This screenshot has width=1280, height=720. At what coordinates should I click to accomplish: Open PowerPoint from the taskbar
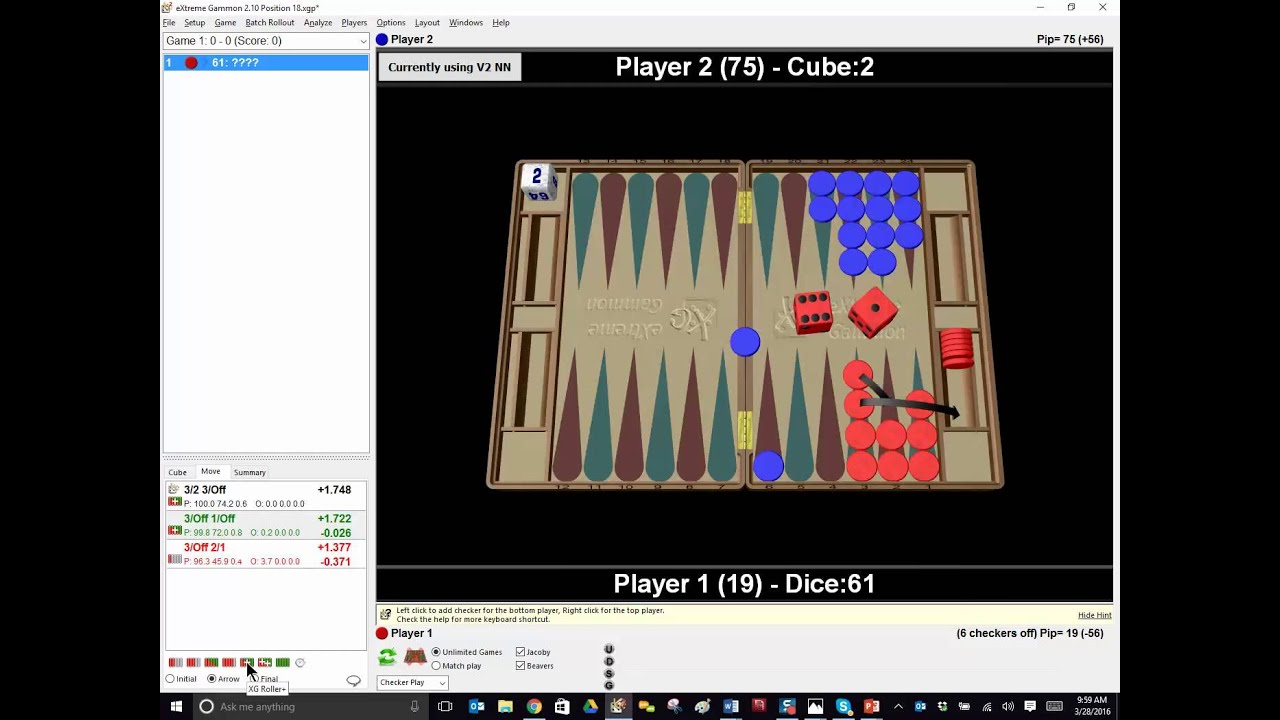coord(871,706)
